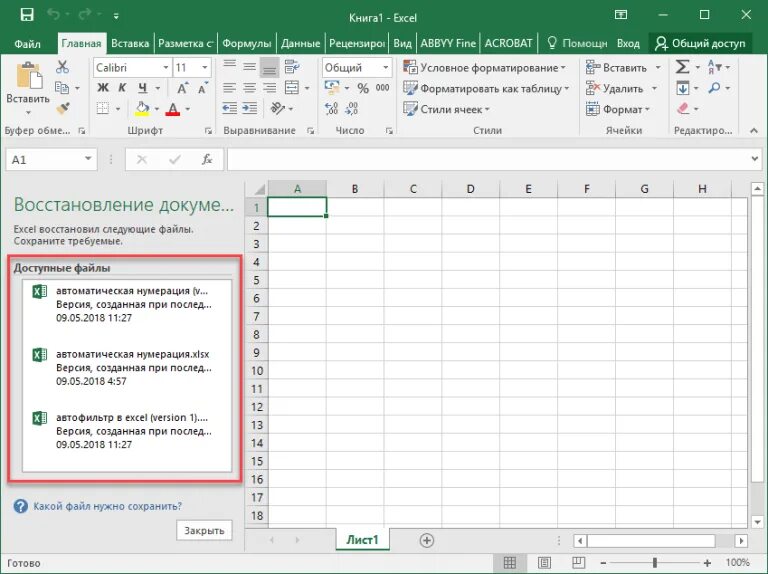Select the Format Painter brush icon
768x574 pixels.
click(x=63, y=108)
